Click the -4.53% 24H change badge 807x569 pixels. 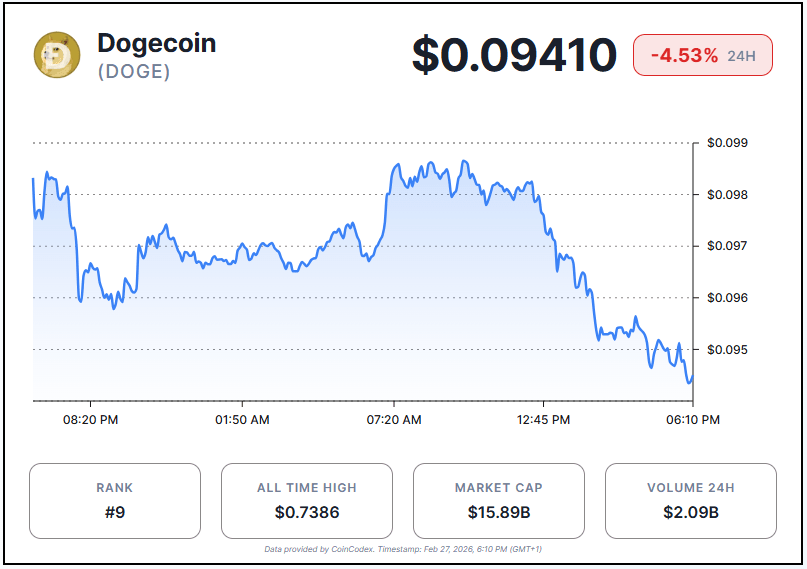click(702, 55)
